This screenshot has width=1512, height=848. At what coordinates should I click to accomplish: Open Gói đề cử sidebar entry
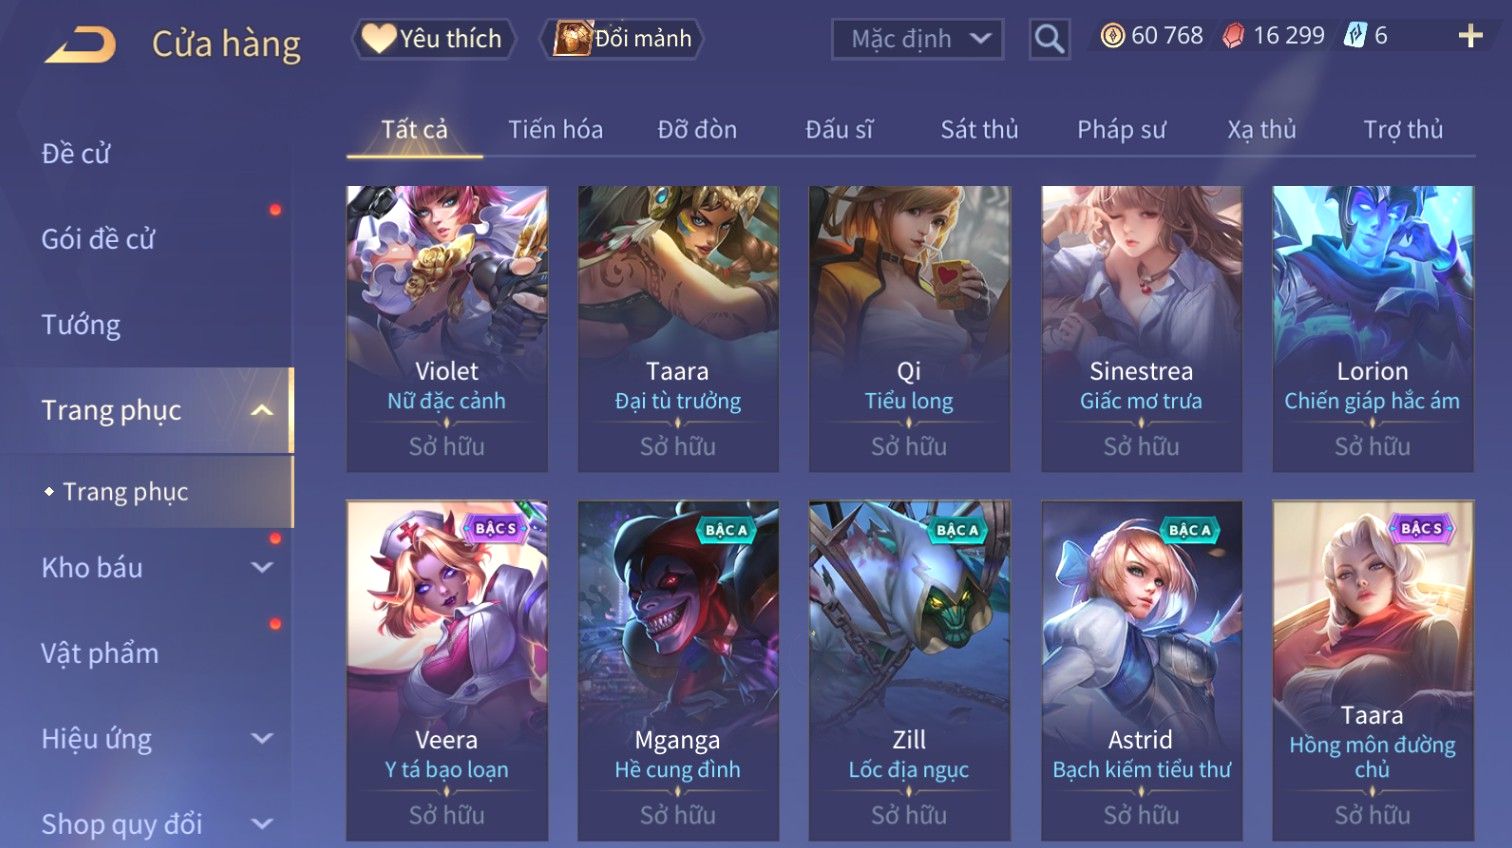[98, 239]
